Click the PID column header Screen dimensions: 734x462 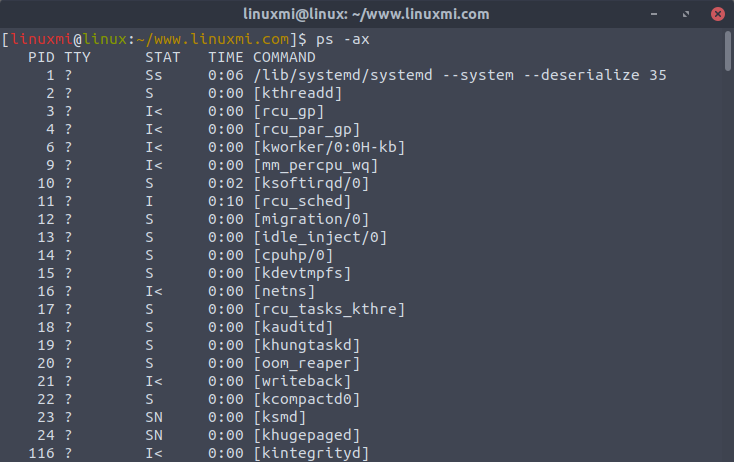[41, 57]
